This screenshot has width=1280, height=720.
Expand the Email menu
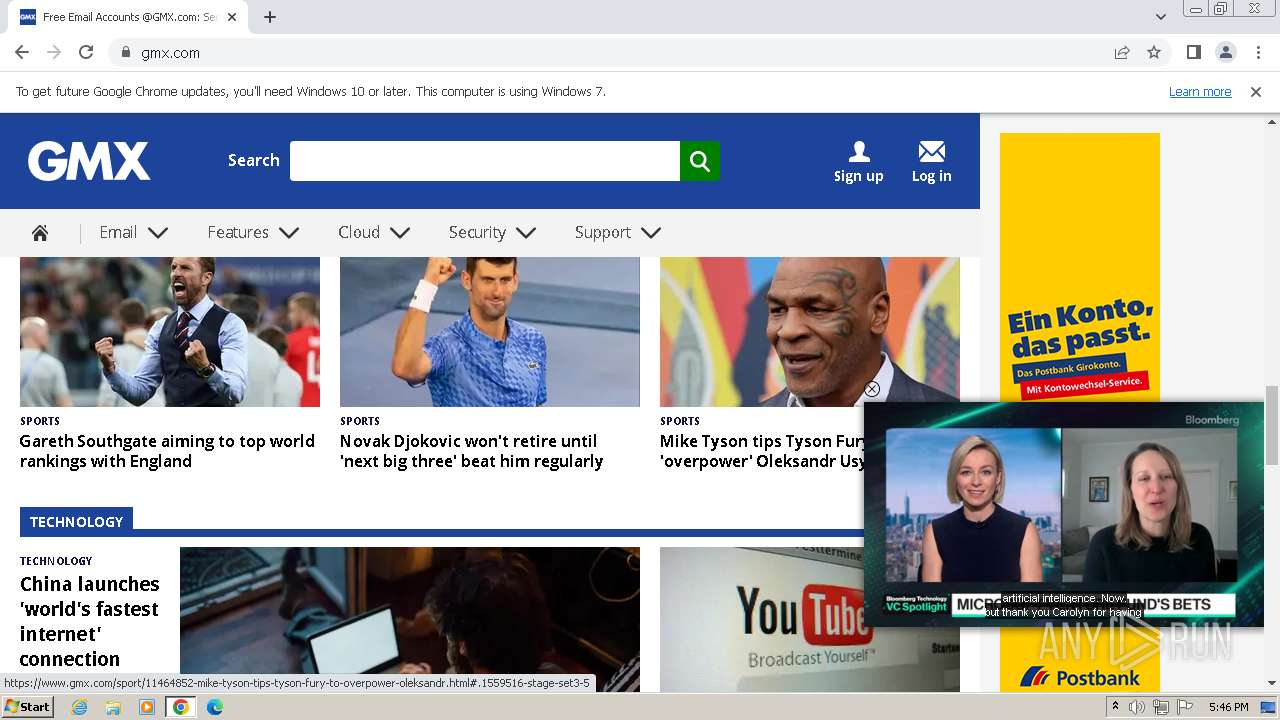coord(133,232)
